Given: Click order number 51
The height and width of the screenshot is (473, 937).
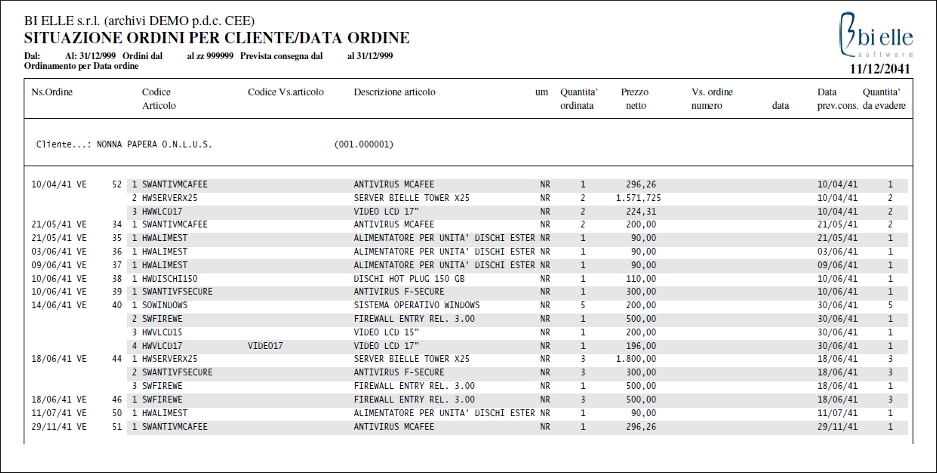Looking at the screenshot, I should pos(117,427).
